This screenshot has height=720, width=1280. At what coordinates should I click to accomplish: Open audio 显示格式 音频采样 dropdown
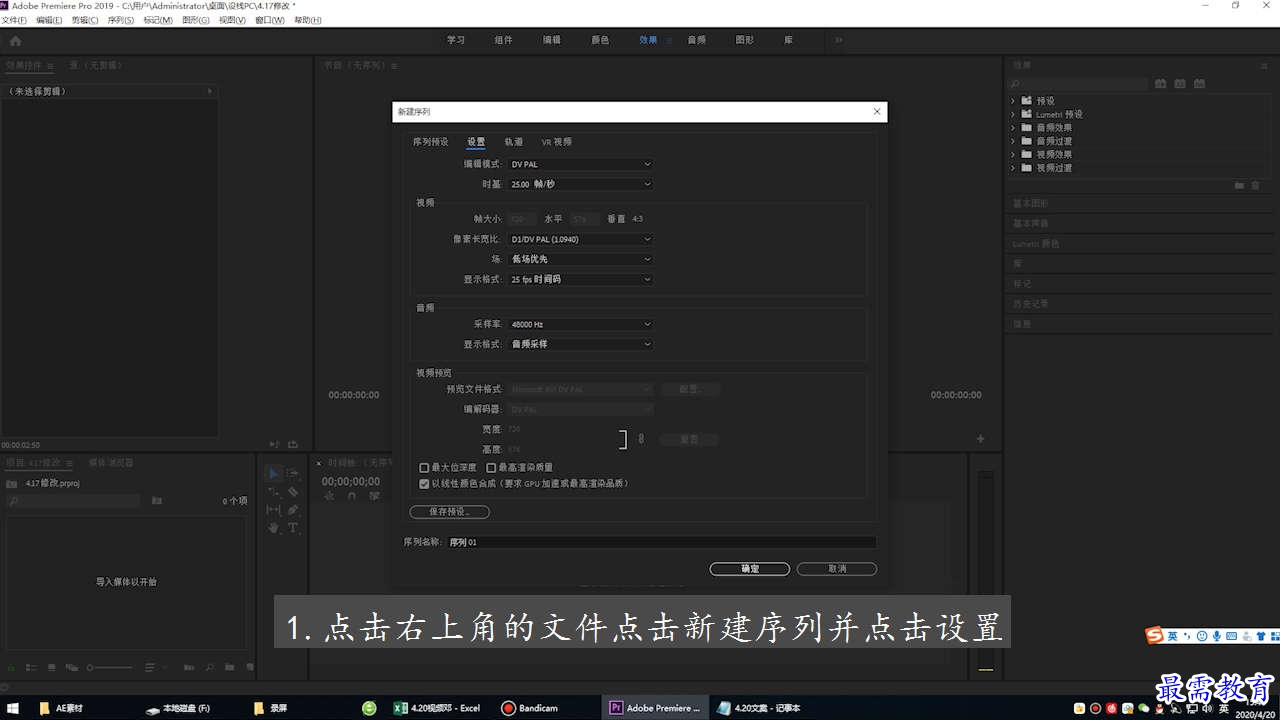[x=580, y=344]
